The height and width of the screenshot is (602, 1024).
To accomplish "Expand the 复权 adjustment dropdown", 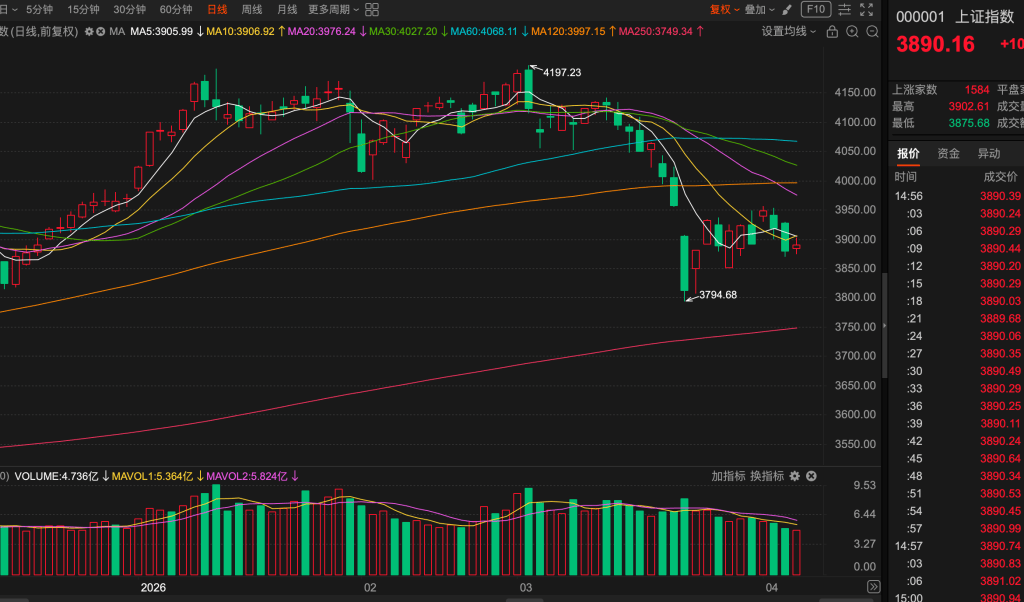I will click(725, 10).
